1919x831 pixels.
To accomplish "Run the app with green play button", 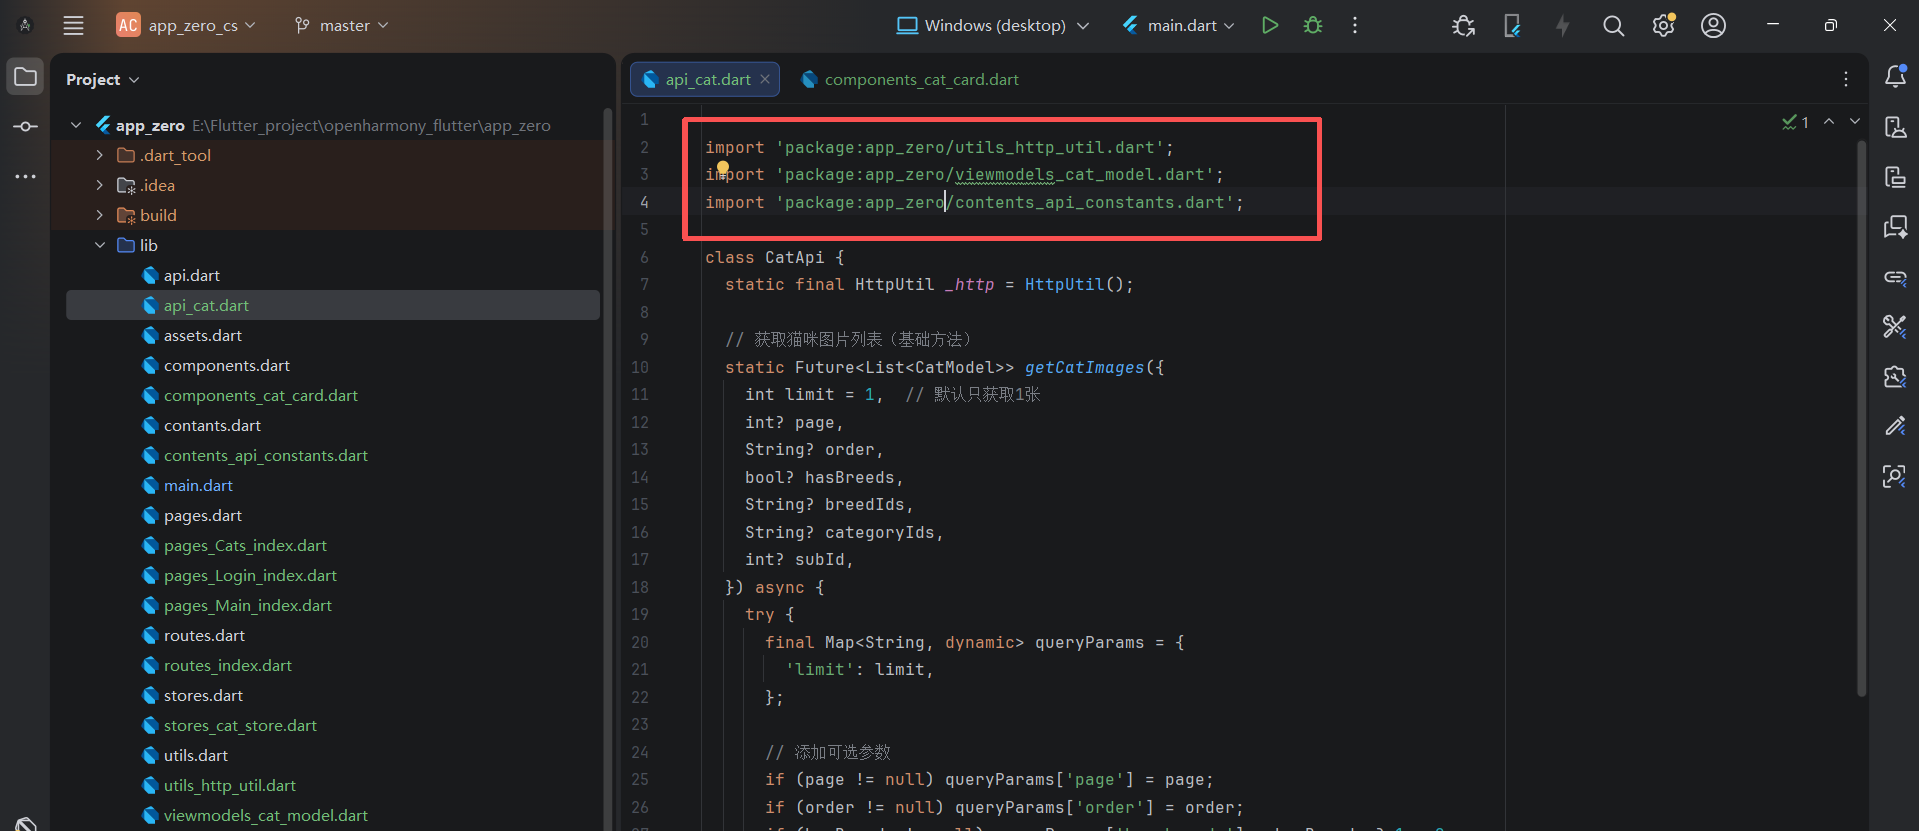I will click(x=1270, y=26).
